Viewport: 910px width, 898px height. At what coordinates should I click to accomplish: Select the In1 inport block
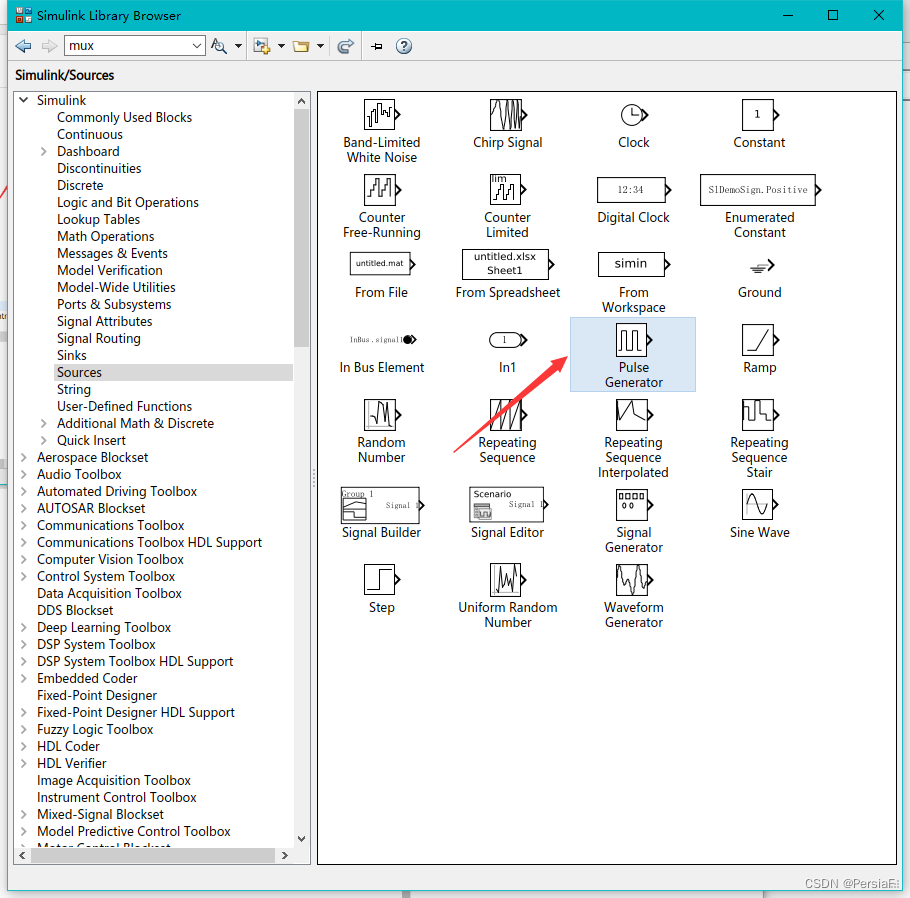click(507, 351)
